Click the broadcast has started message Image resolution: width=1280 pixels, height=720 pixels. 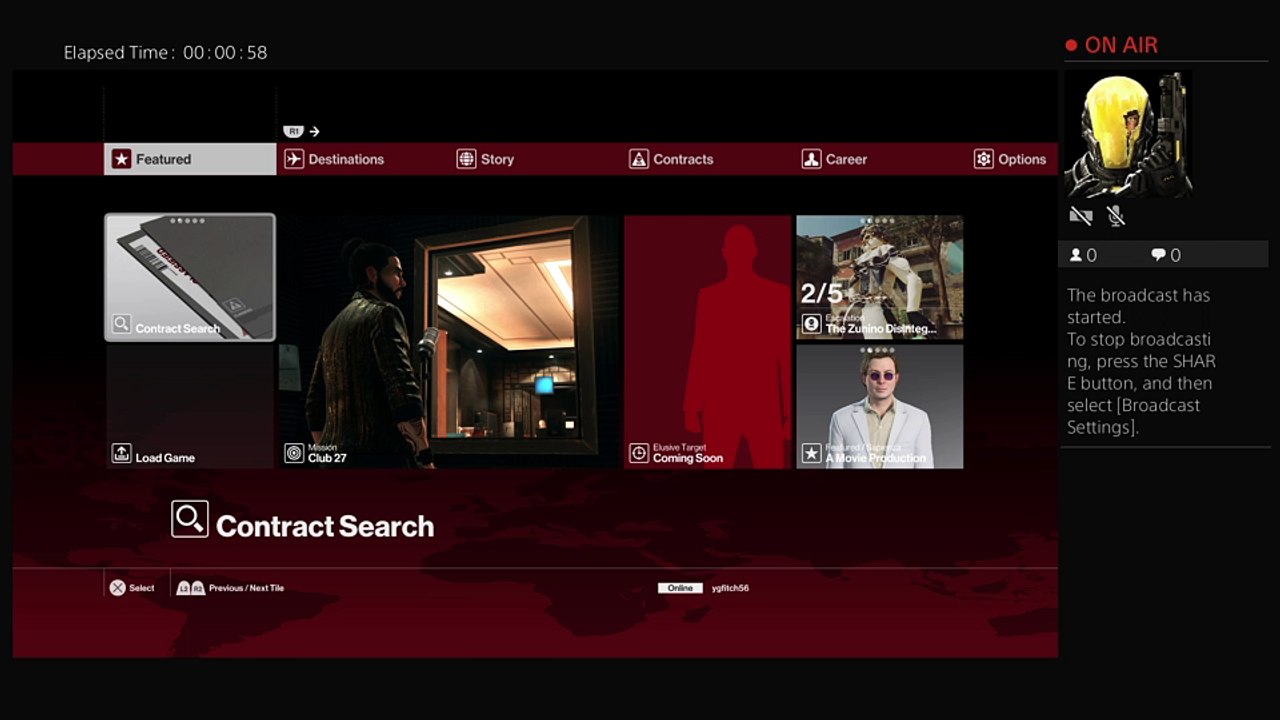pyautogui.click(x=1141, y=361)
